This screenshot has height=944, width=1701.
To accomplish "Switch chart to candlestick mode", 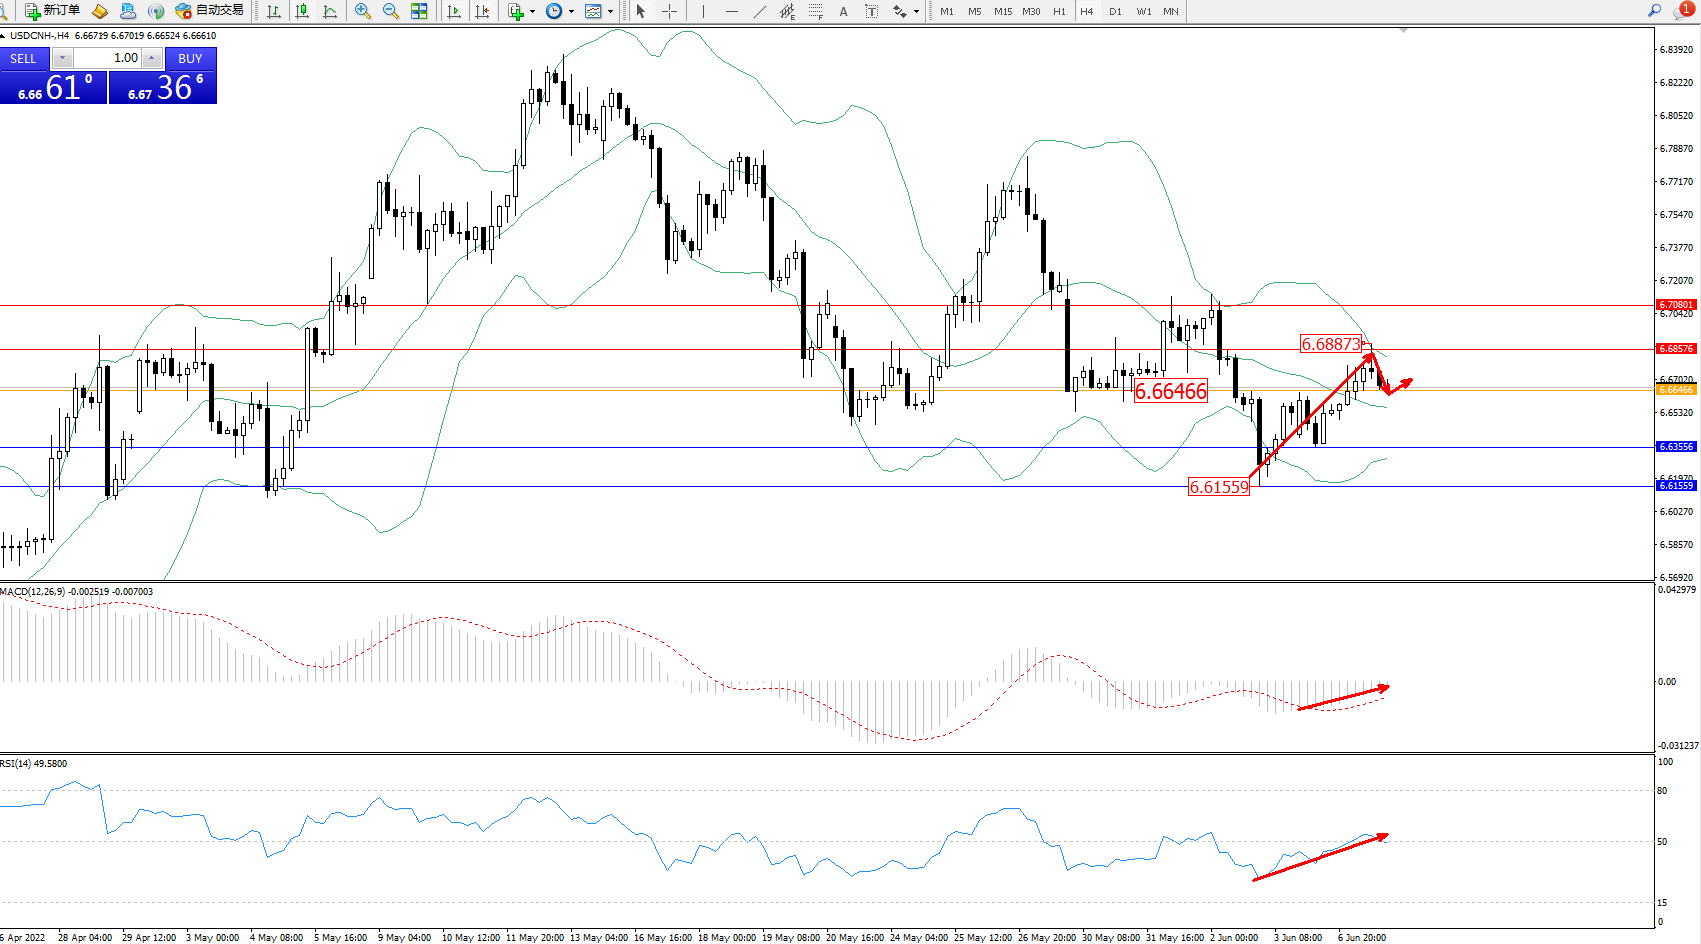I will (302, 11).
